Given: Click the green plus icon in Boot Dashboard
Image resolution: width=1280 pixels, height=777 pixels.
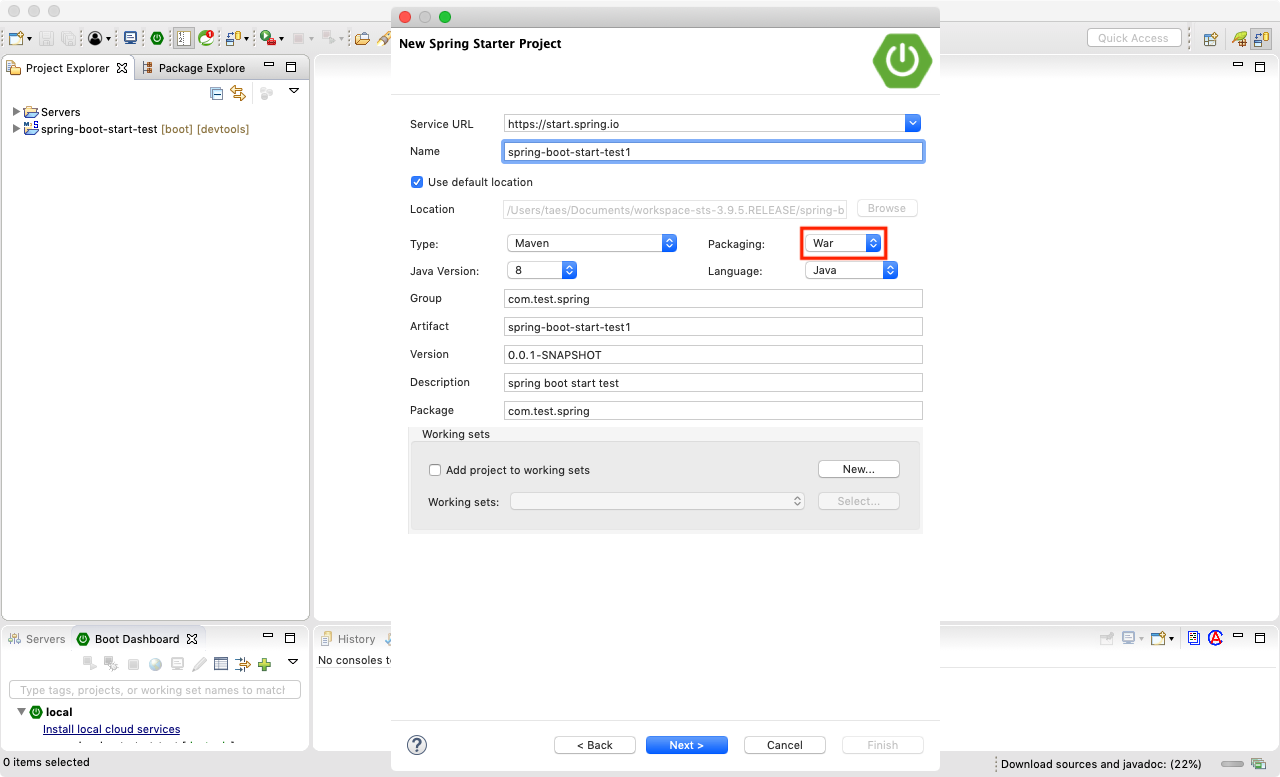Looking at the screenshot, I should [x=265, y=664].
